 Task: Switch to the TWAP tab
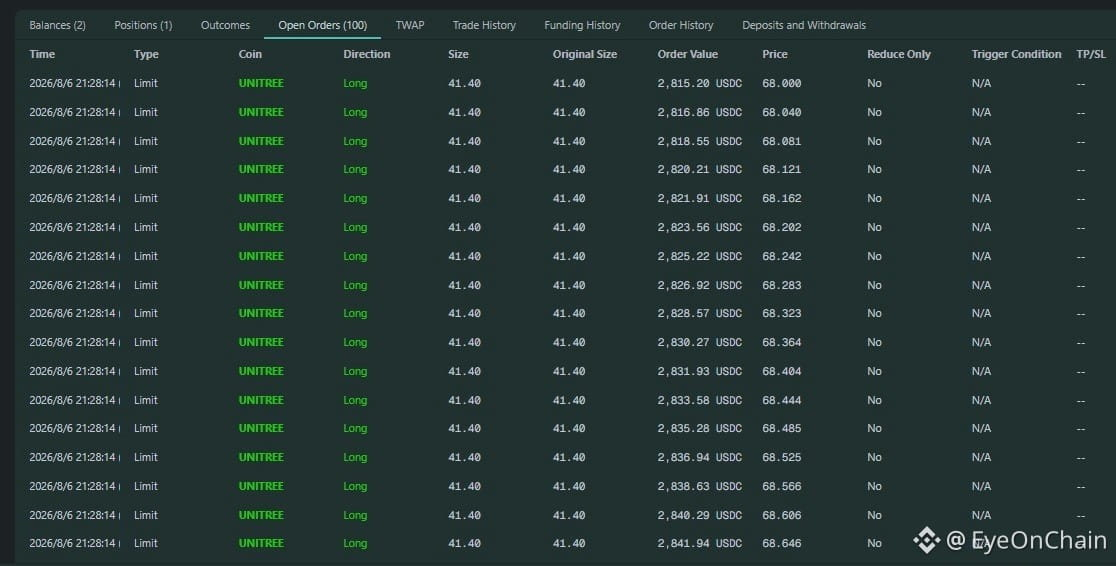pos(410,25)
